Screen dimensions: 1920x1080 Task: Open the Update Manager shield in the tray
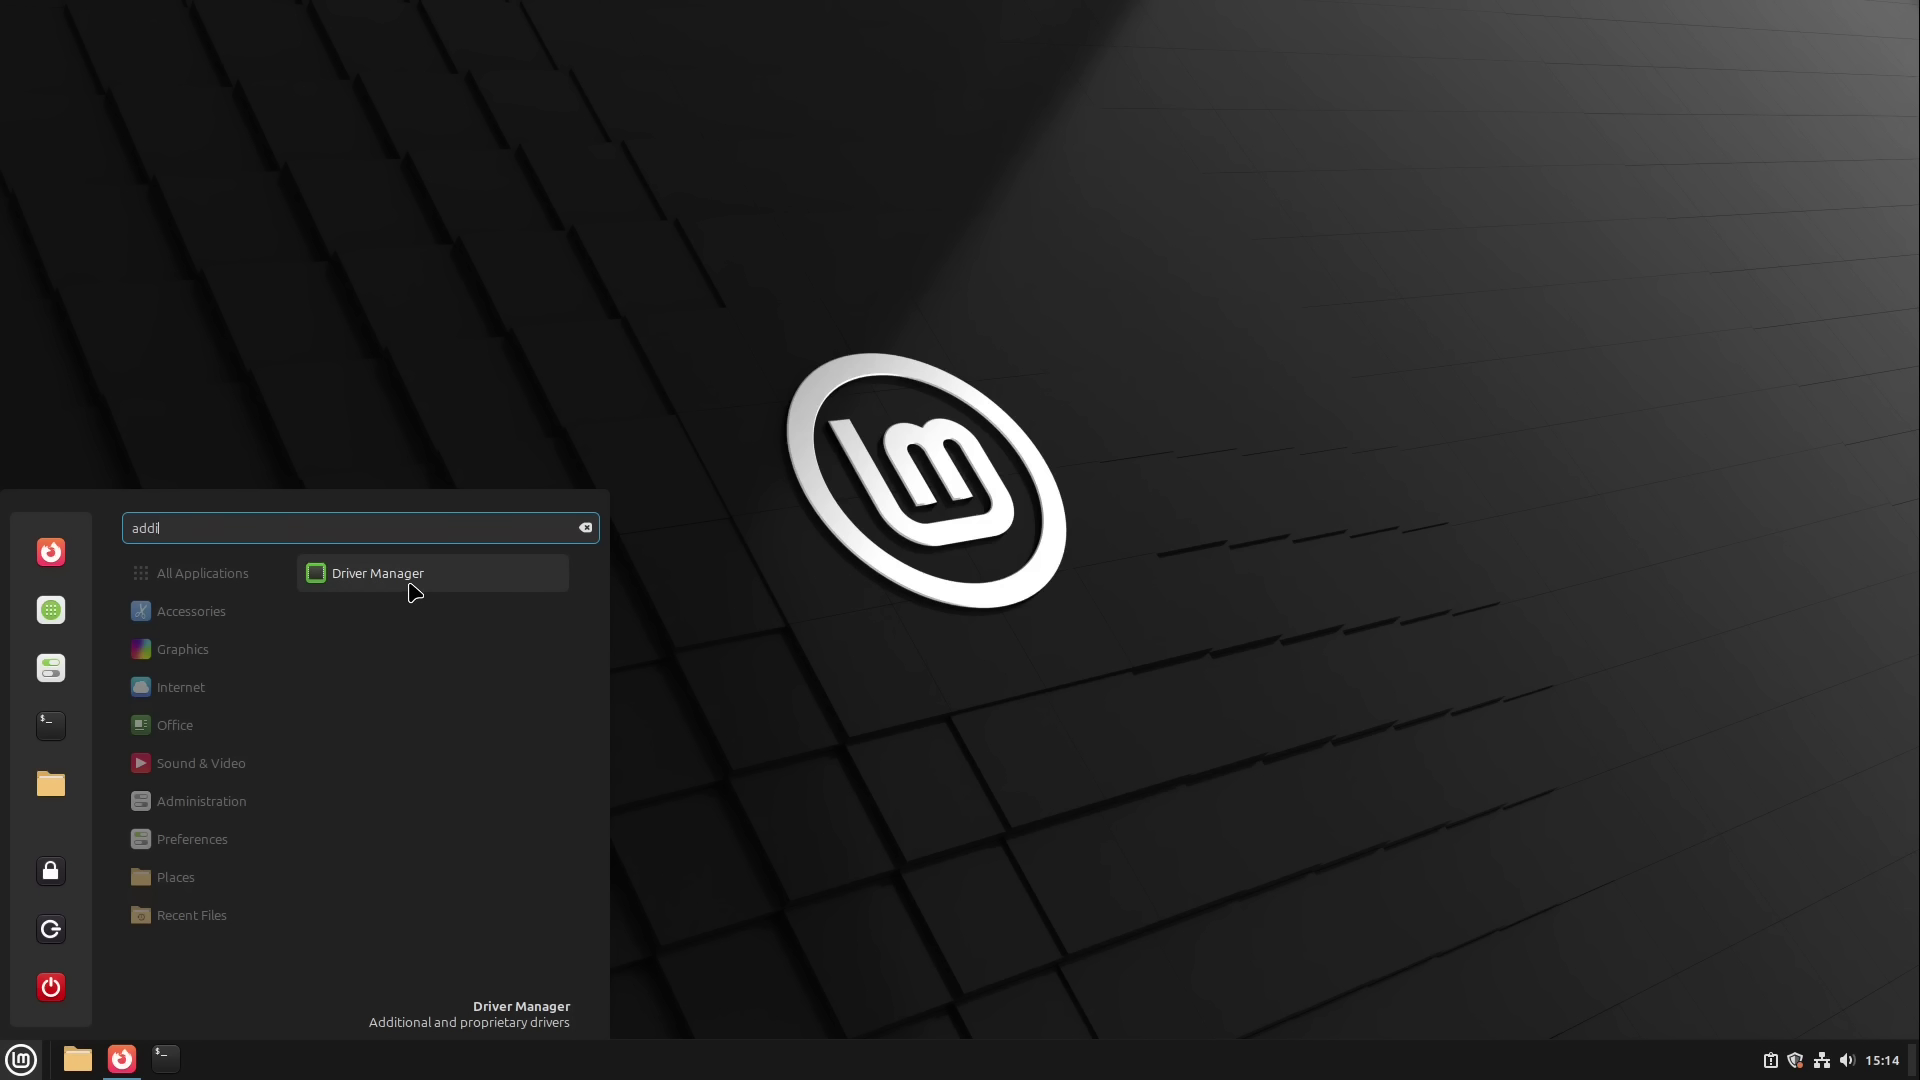[x=1797, y=1060]
